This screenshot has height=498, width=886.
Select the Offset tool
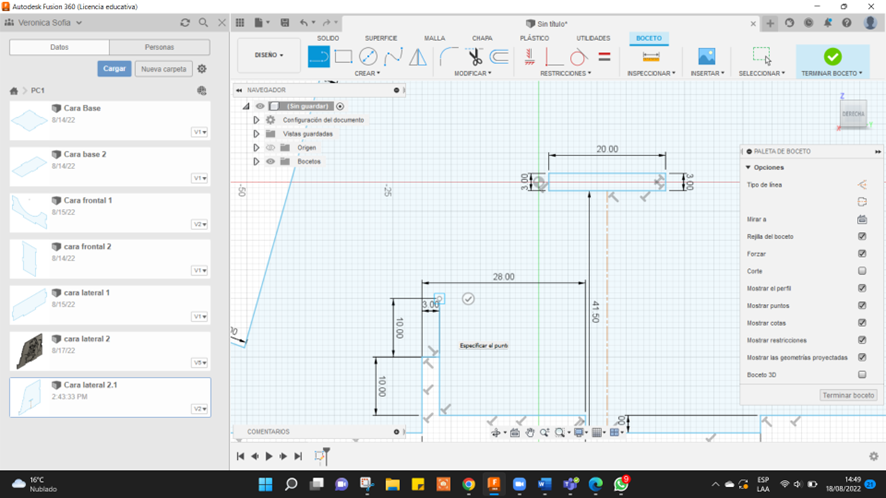499,57
